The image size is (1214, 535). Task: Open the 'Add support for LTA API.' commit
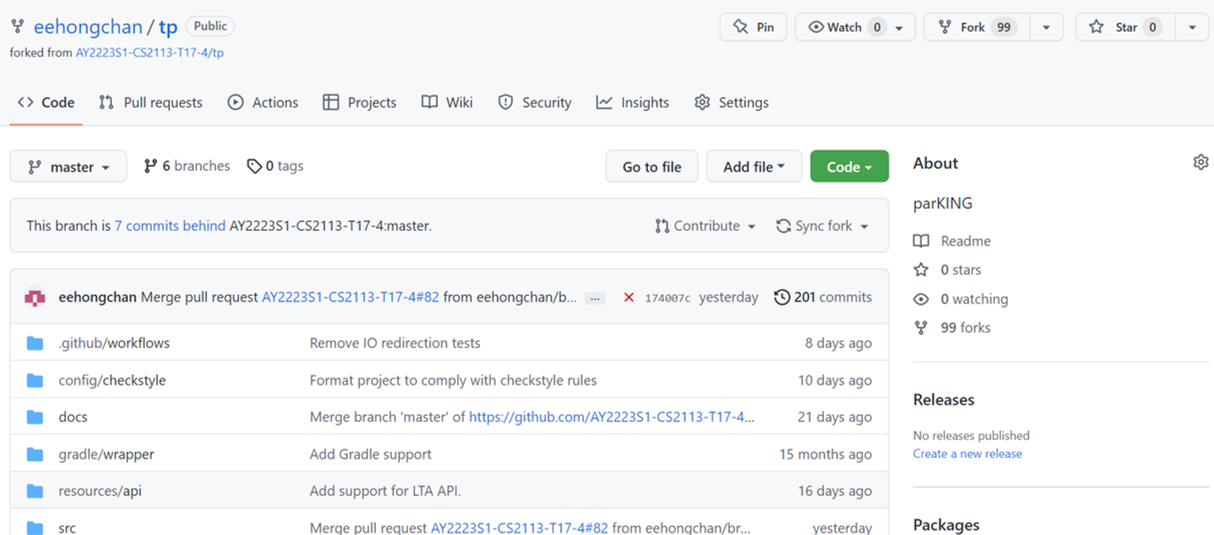385,491
